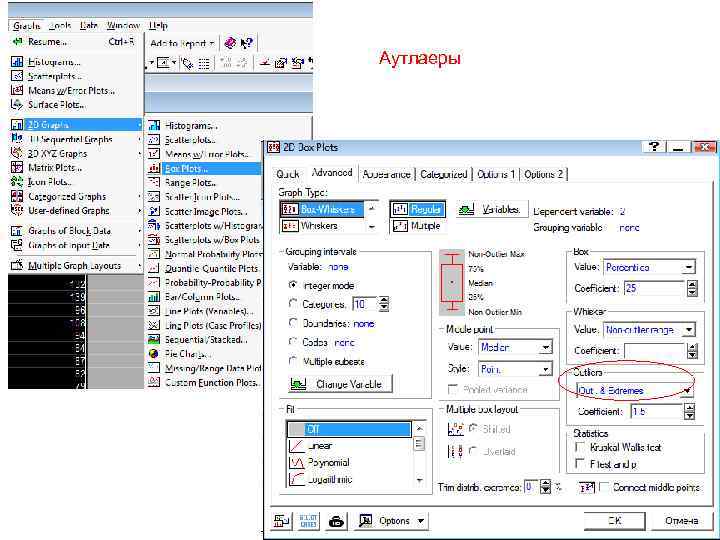Image resolution: width=720 pixels, height=540 pixels.
Task: Click the Variables button
Action: pos(492,210)
